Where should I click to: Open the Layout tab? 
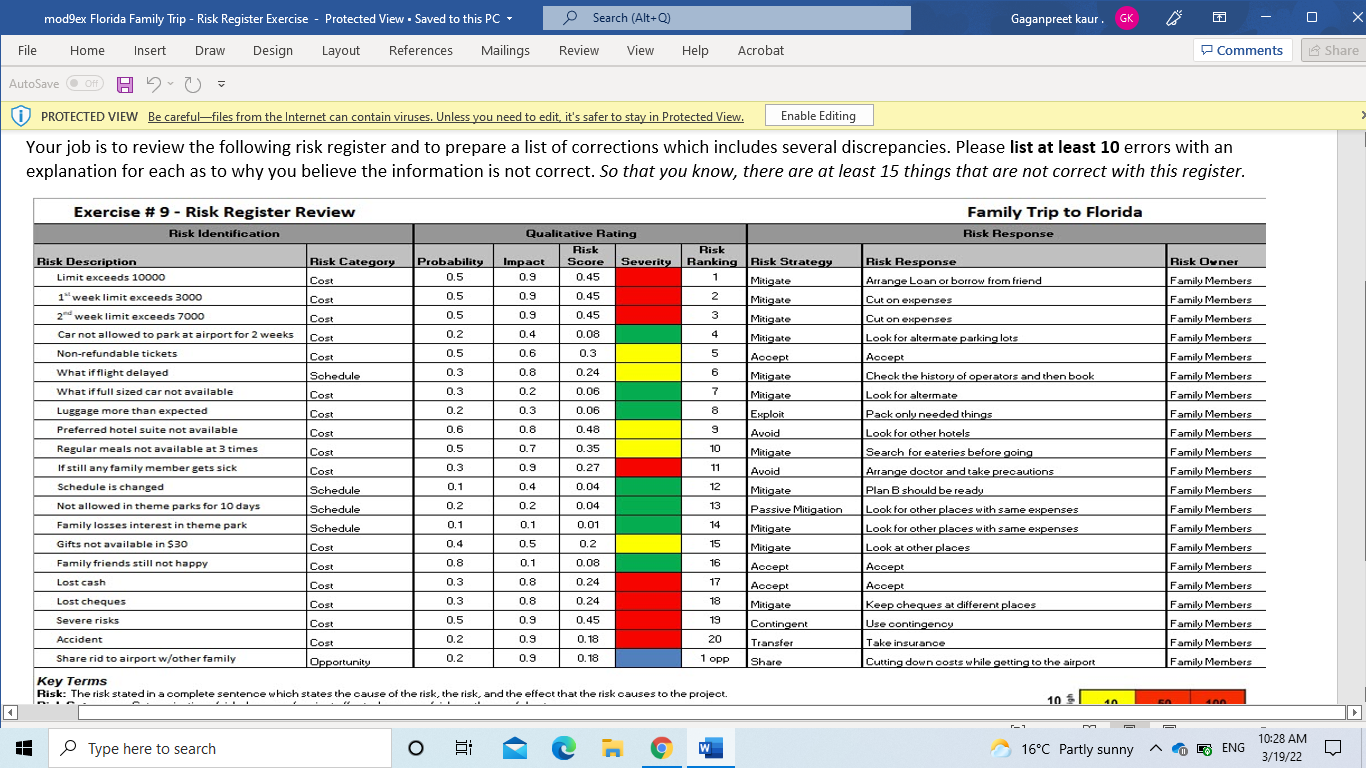pyautogui.click(x=341, y=50)
